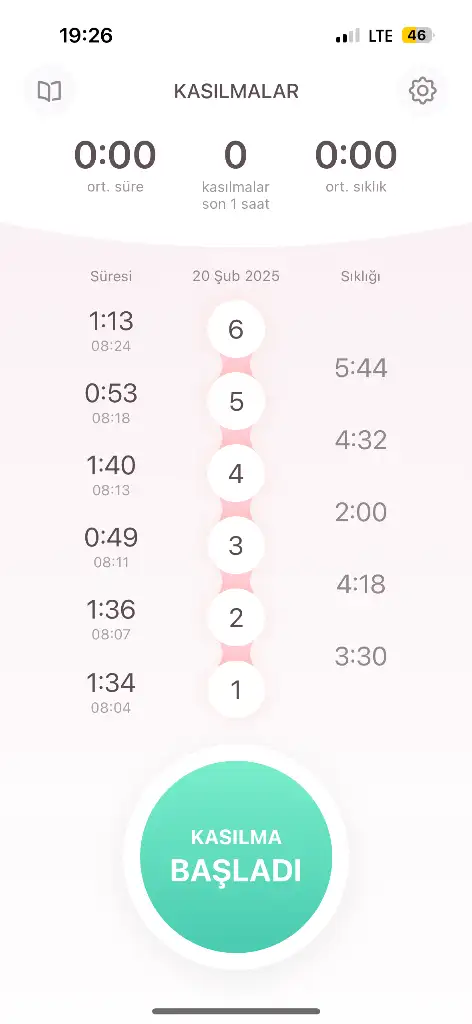Tap the 2:00 frequency value

[361, 512]
